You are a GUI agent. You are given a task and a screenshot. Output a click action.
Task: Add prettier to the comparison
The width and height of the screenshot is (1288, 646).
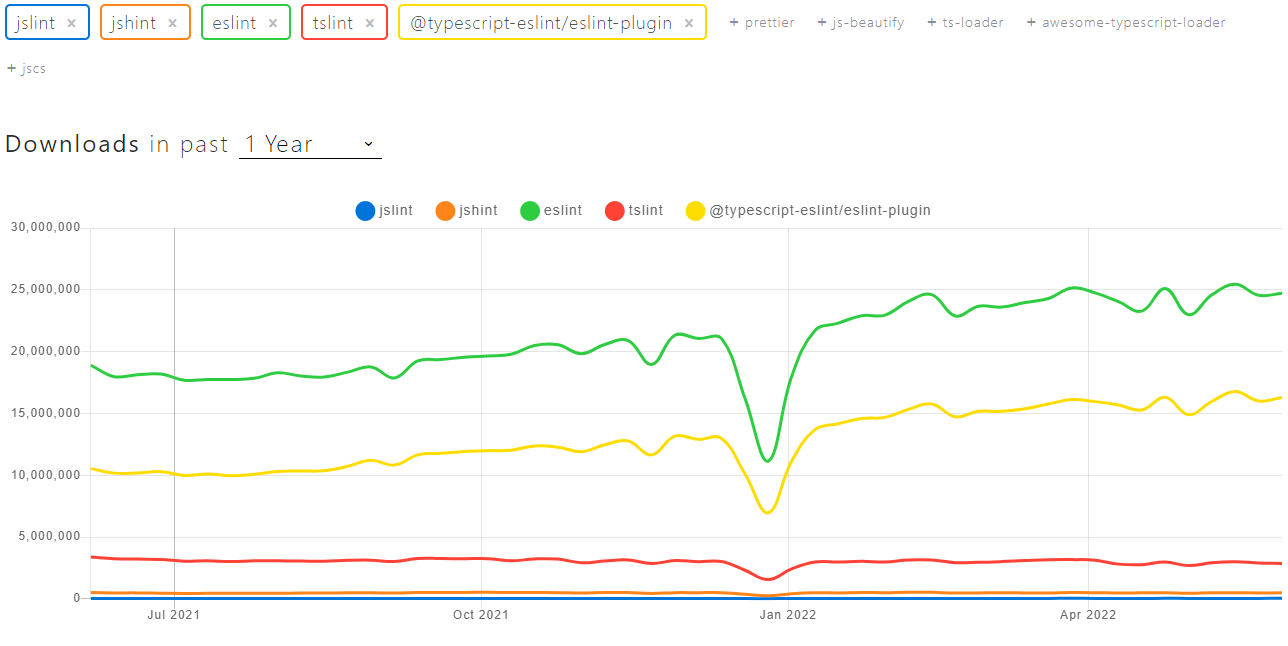point(762,22)
